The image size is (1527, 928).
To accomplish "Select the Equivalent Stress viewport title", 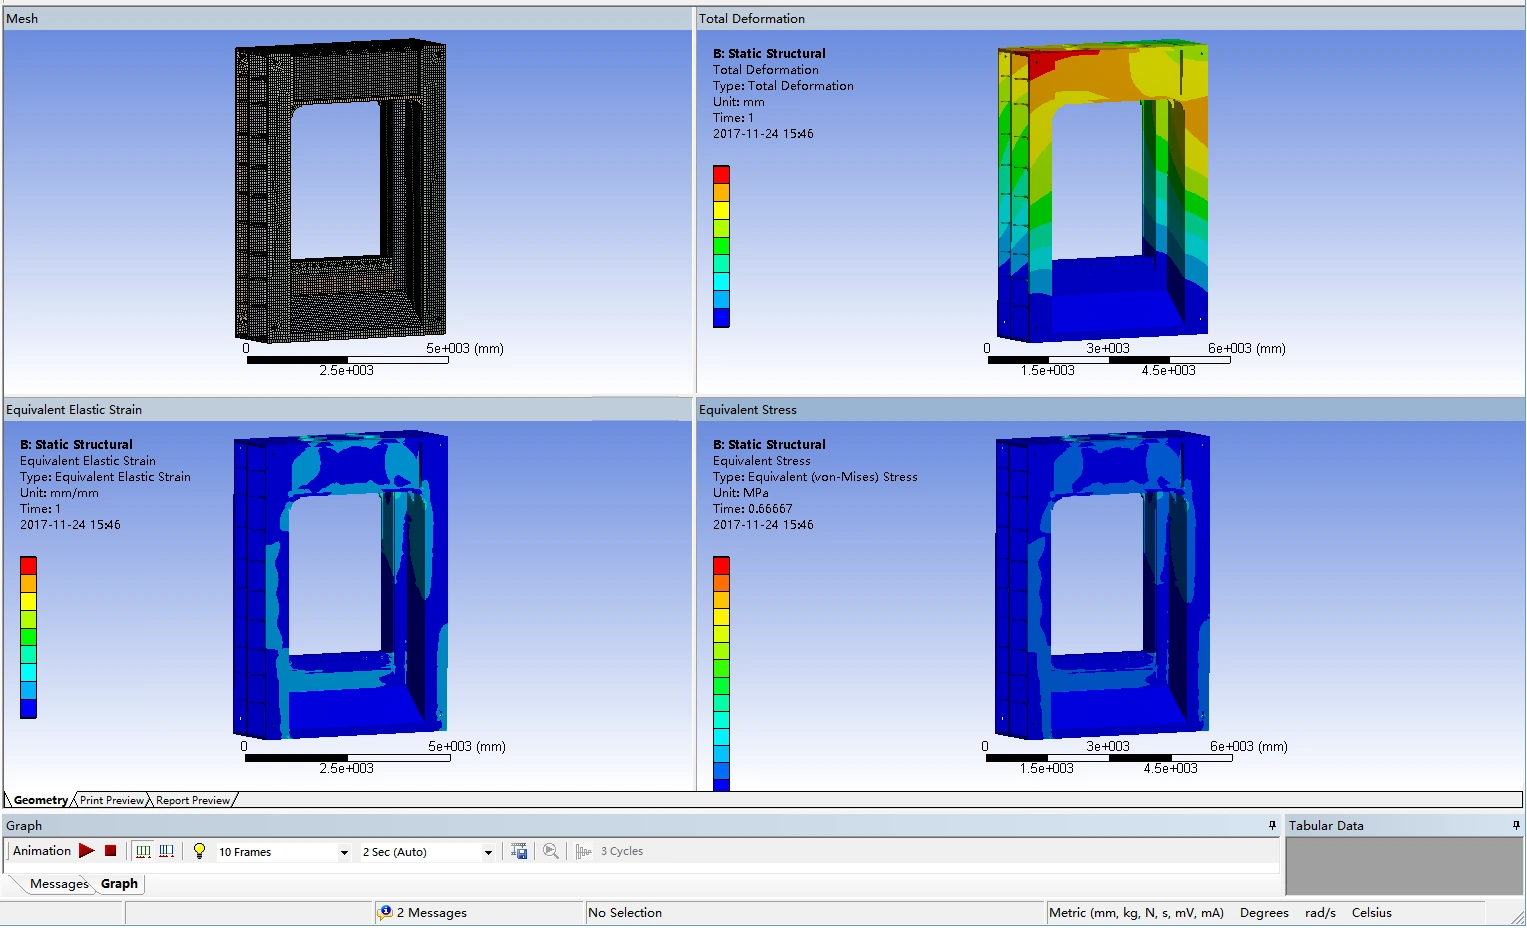I will tap(748, 410).
